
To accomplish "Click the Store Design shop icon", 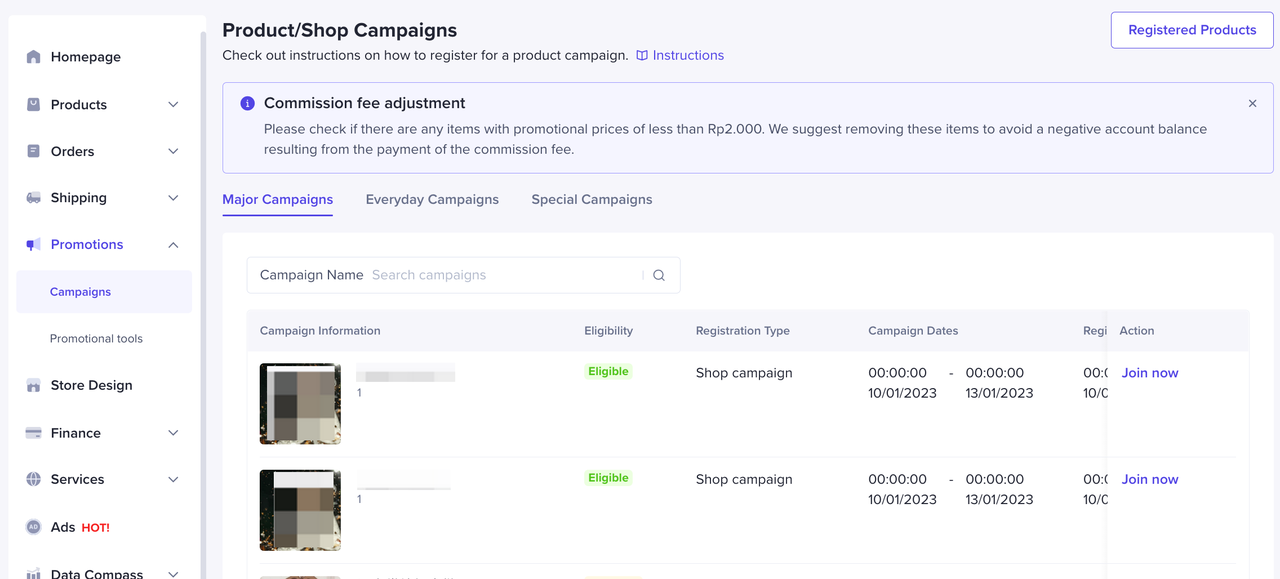I will 34,385.
